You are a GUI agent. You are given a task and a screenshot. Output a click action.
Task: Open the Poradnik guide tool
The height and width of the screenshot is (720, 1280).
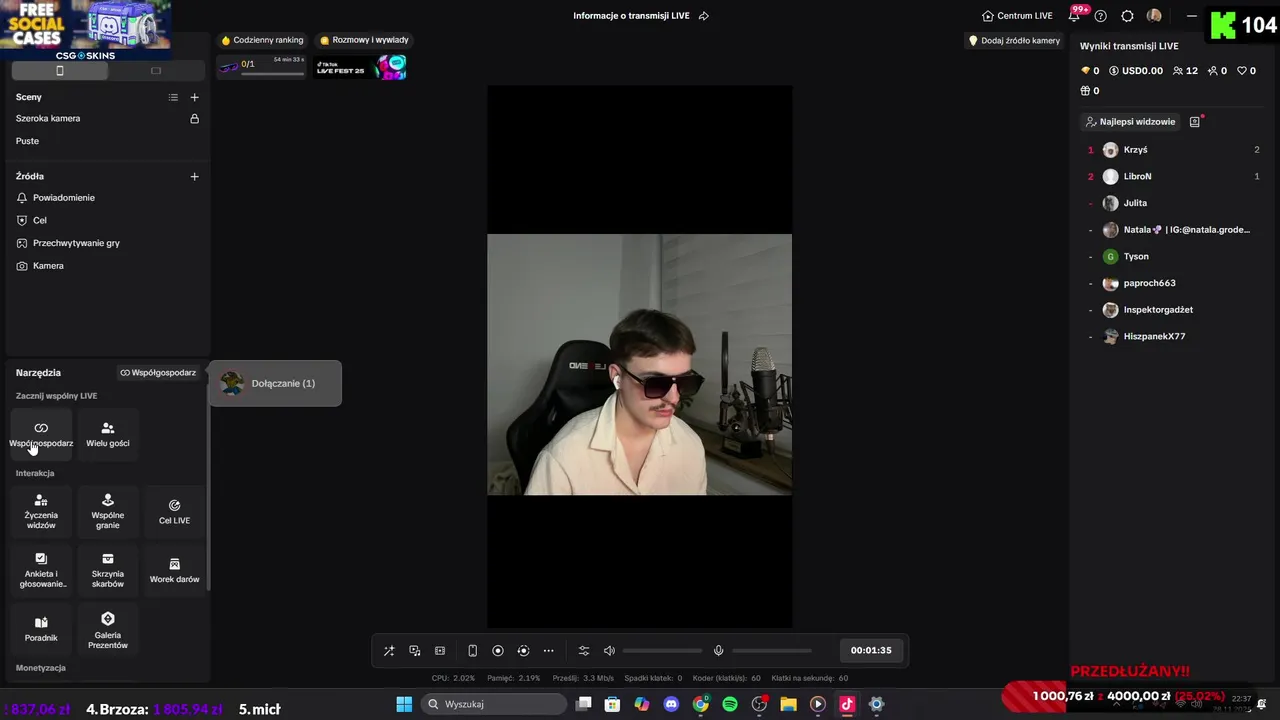pos(41,629)
